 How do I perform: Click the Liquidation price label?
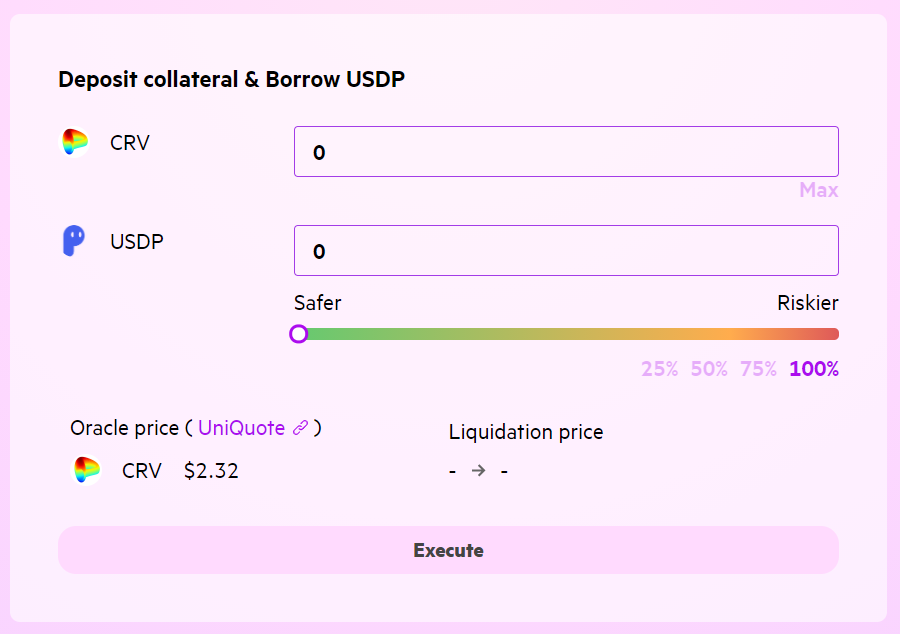(x=526, y=432)
